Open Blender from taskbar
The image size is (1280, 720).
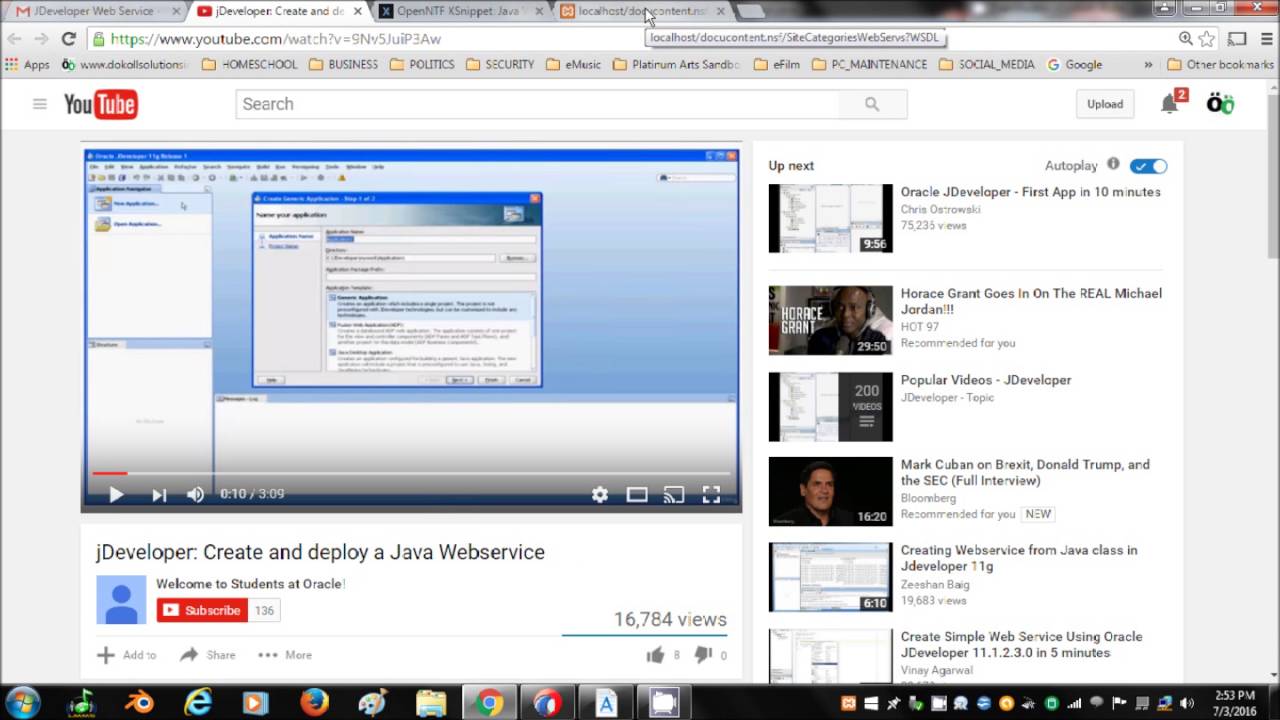coord(140,702)
